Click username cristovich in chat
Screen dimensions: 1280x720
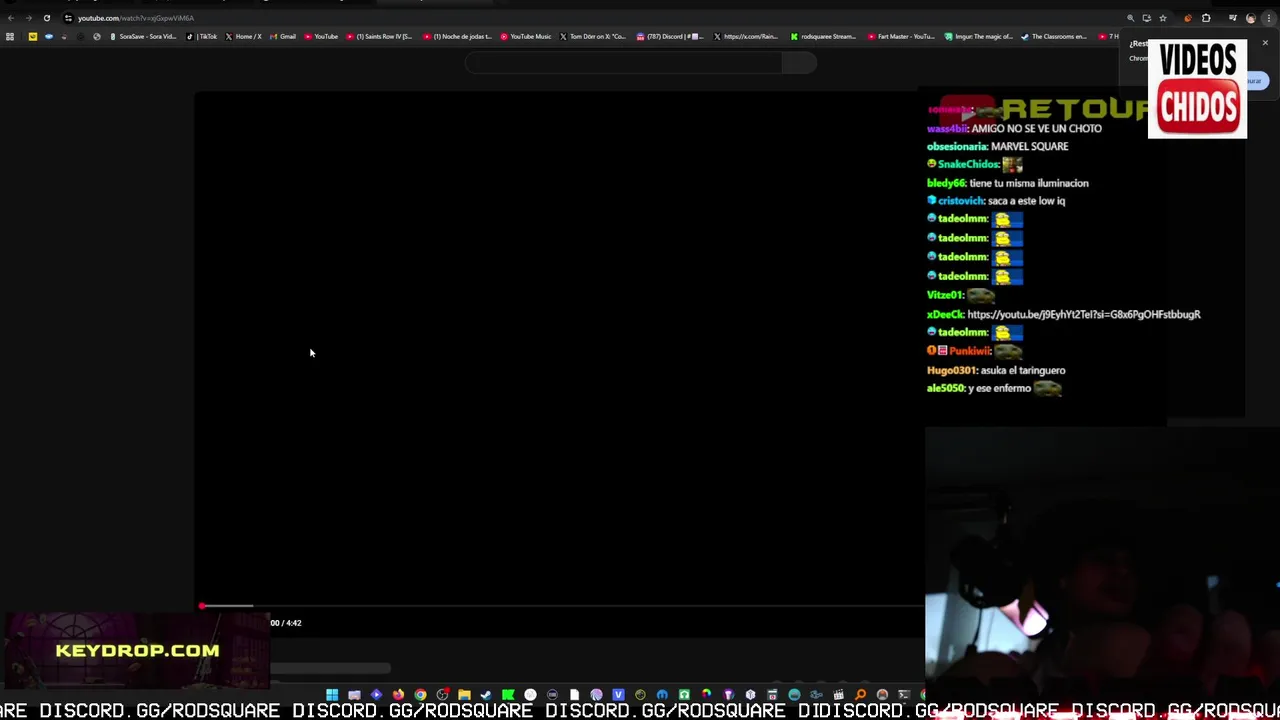pyautogui.click(x=961, y=201)
